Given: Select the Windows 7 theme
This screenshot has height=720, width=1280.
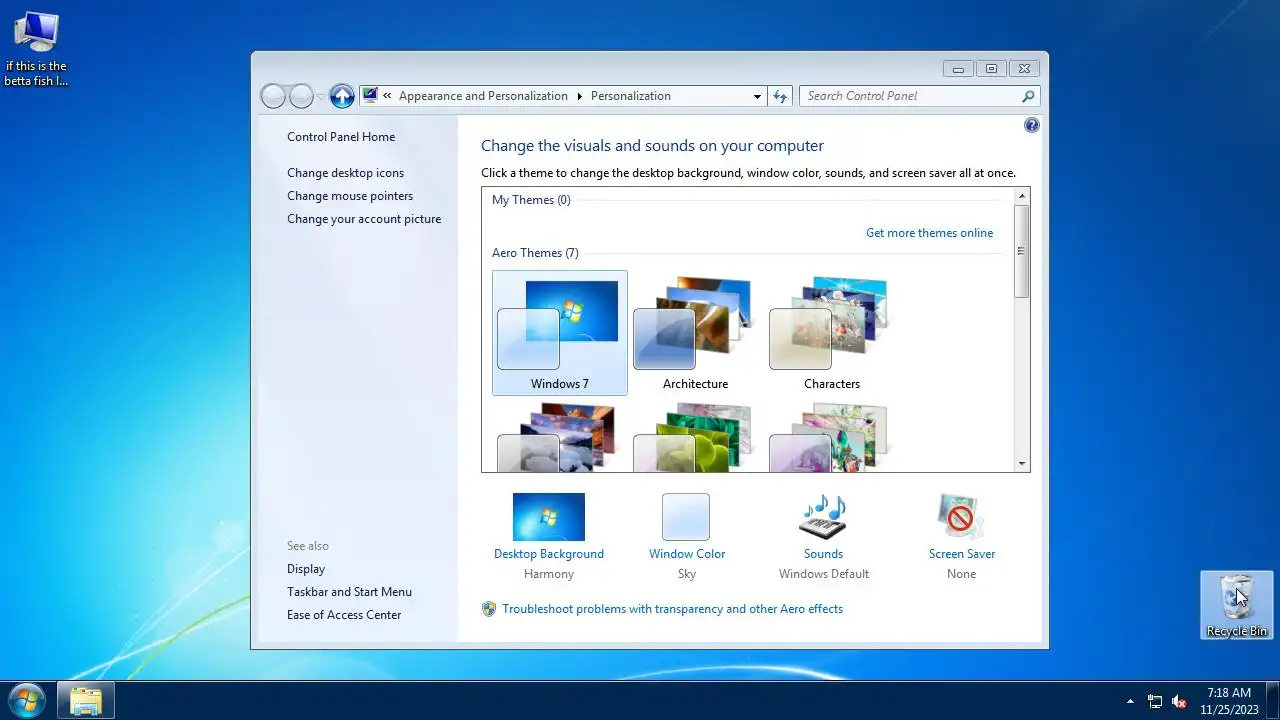Looking at the screenshot, I should pyautogui.click(x=560, y=333).
